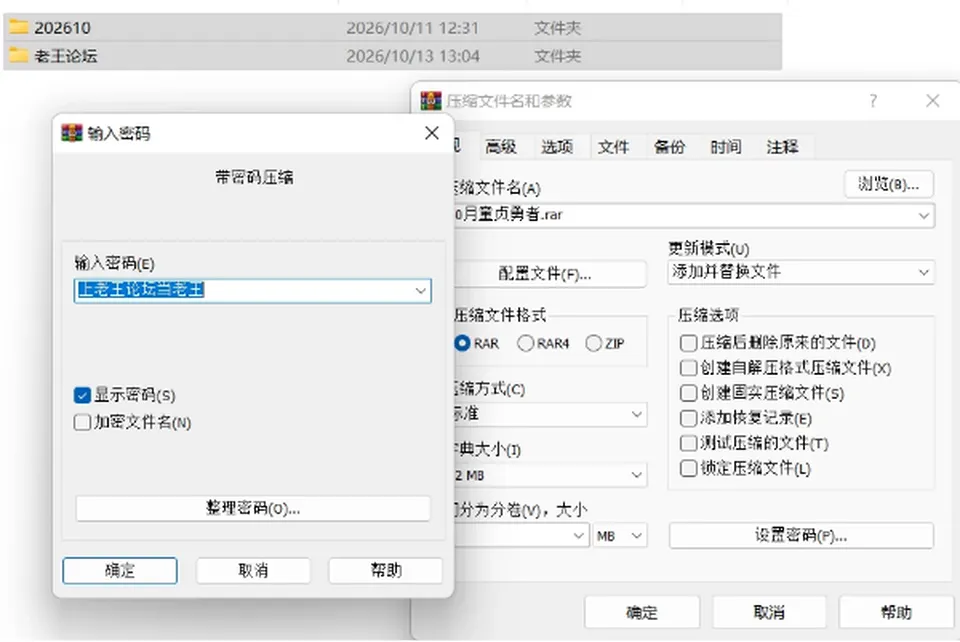Check 锁定压缩文件 option

[x=688, y=468]
